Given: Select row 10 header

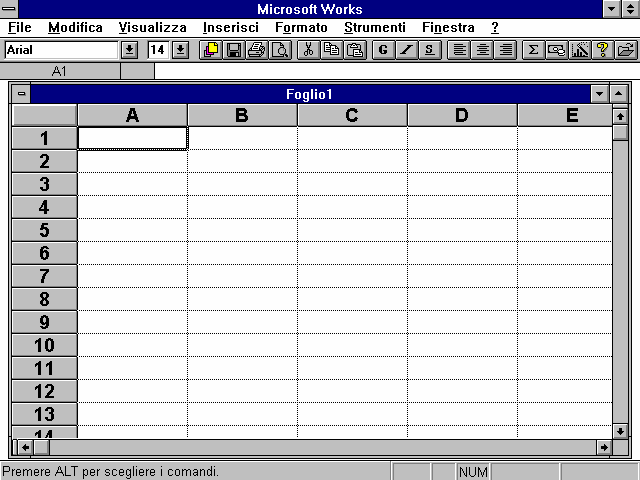Looking at the screenshot, I should (44, 345).
